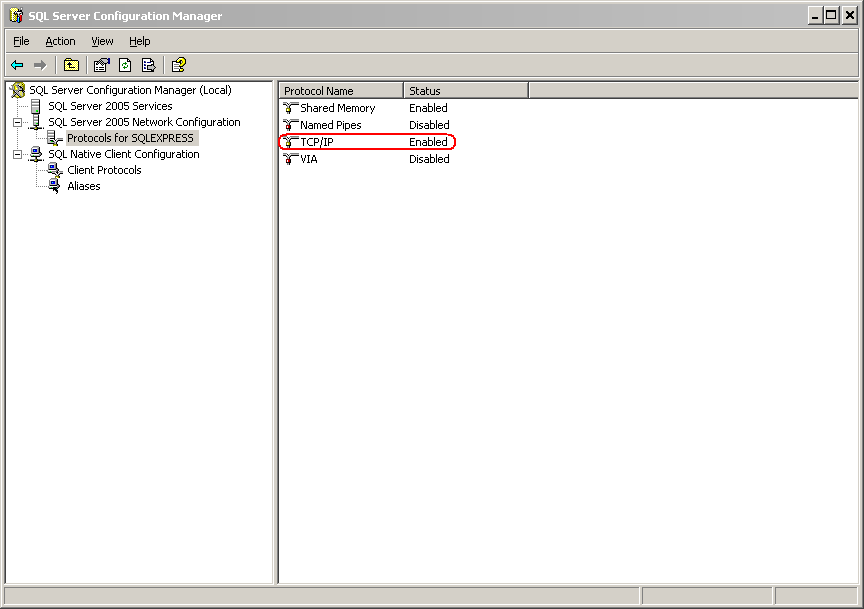
Task: Click the SQL Server 2005 Network Configuration icon
Action: (36, 122)
